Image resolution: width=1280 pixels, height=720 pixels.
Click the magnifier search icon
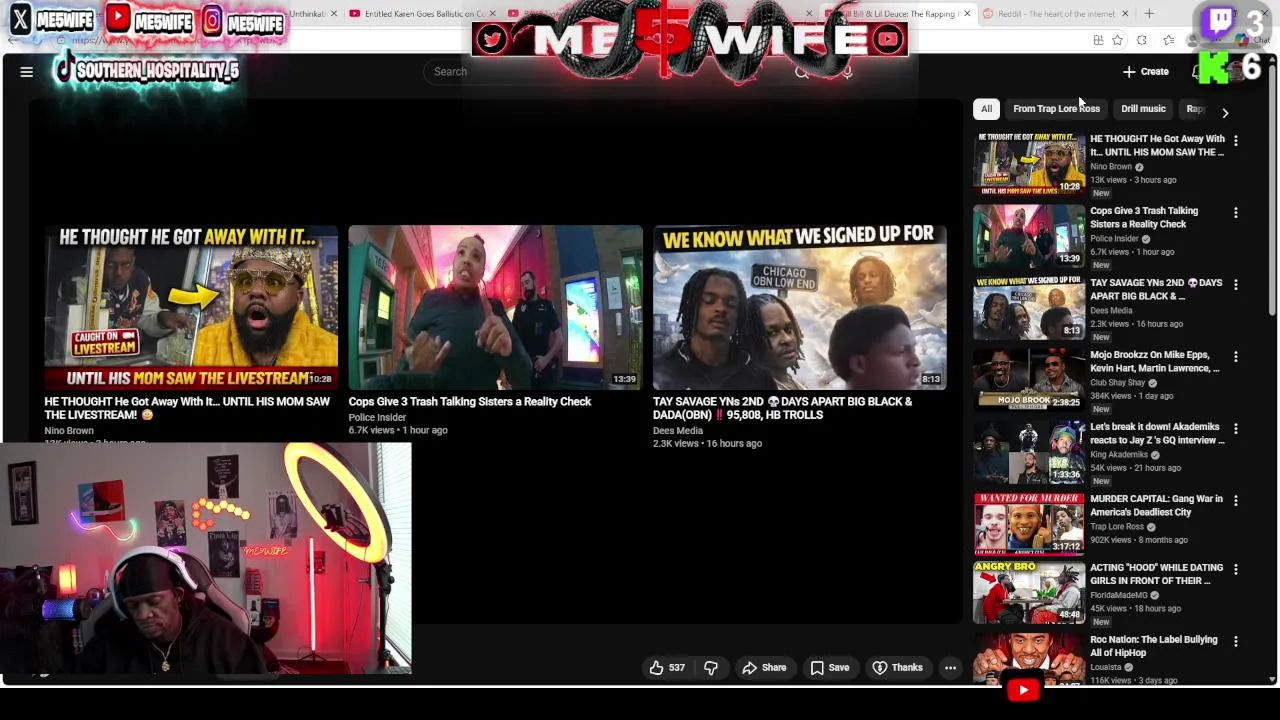point(802,72)
